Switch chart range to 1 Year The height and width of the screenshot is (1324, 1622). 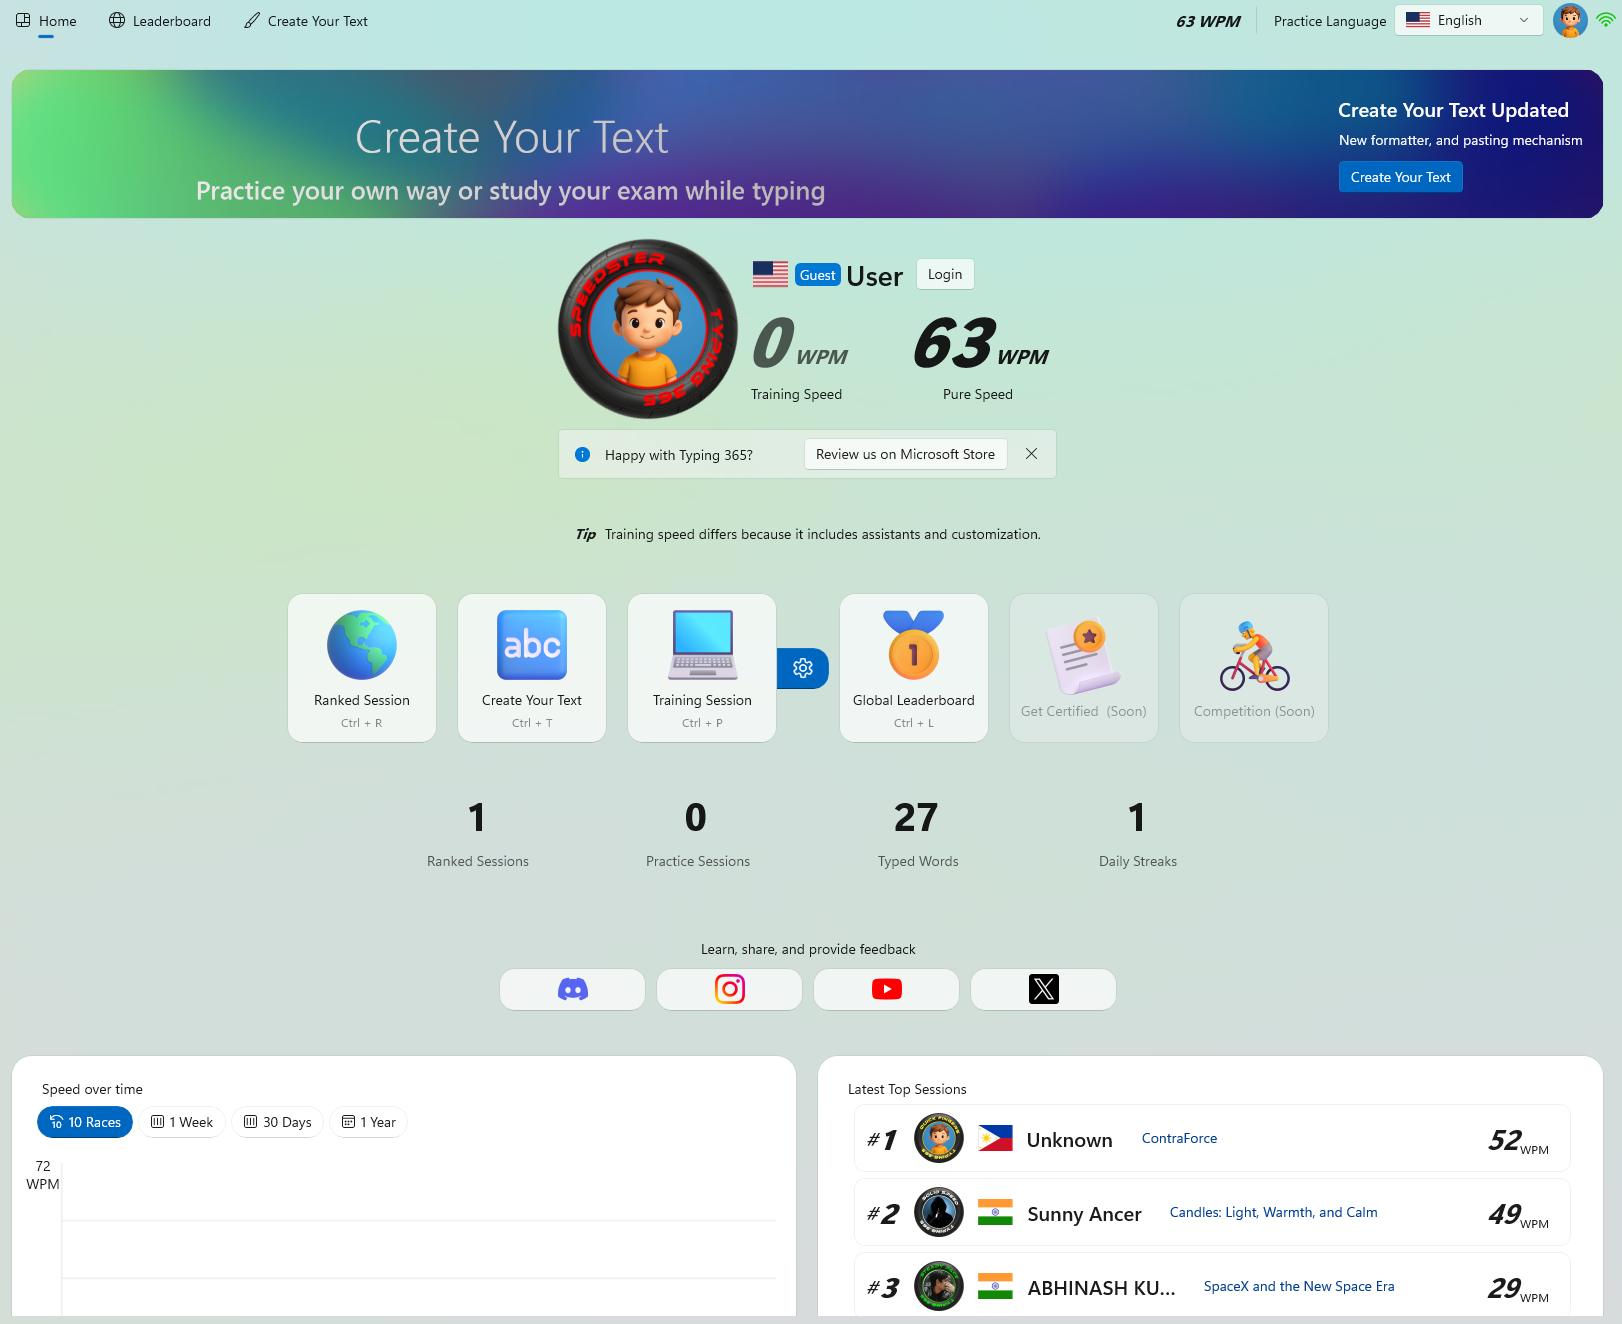(x=369, y=1122)
